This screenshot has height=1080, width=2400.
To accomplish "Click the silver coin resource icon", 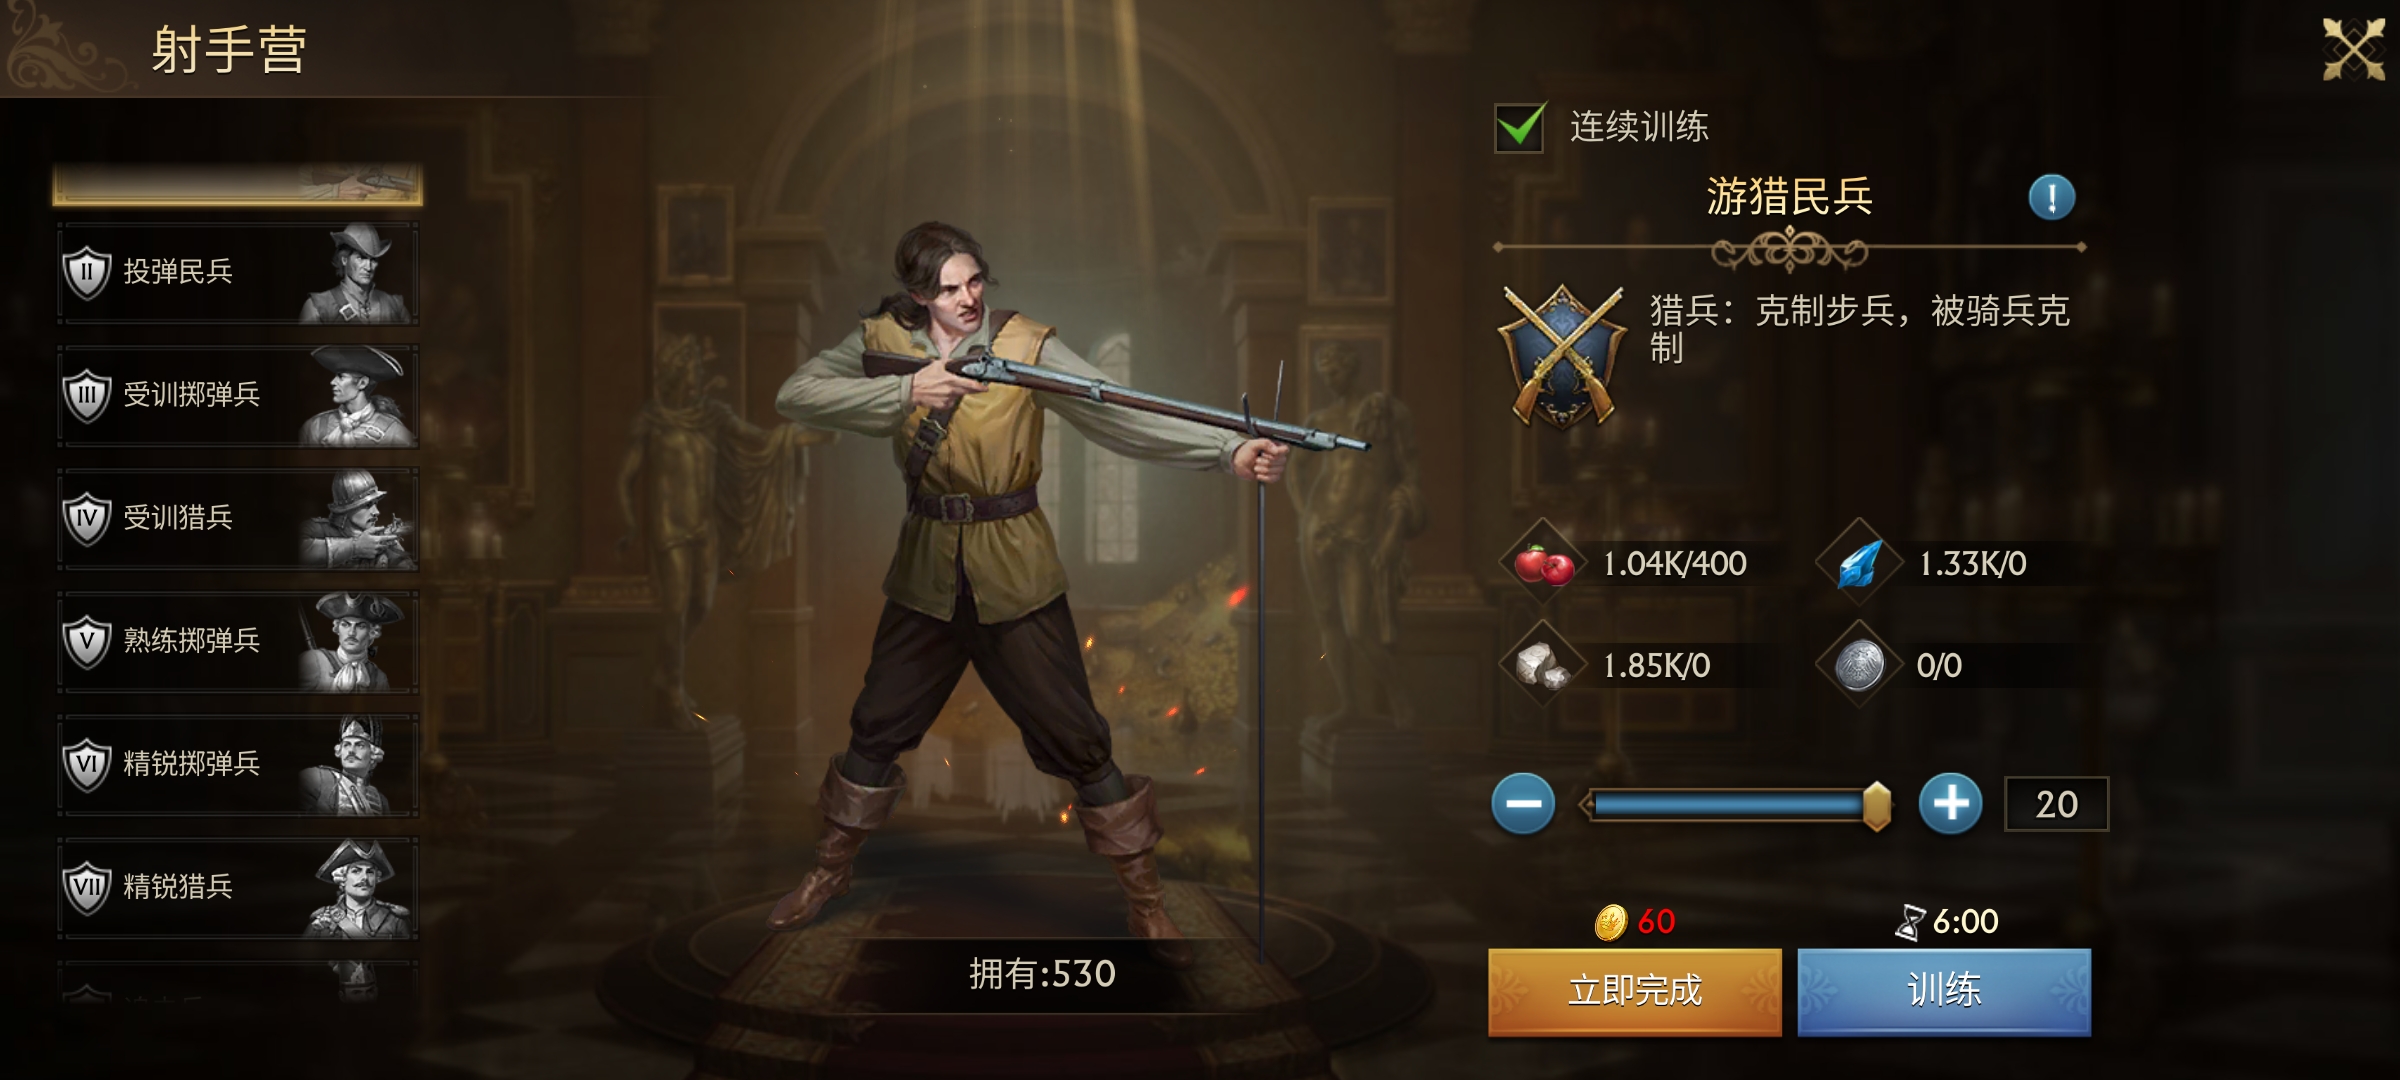I will click(1859, 665).
